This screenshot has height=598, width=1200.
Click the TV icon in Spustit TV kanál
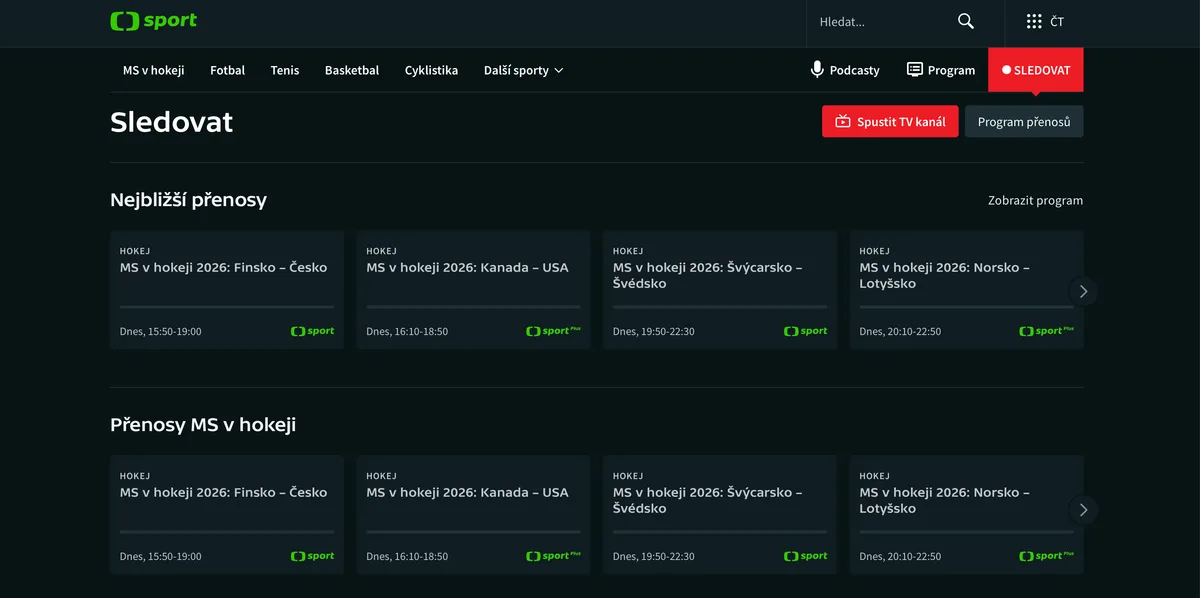[x=843, y=122]
